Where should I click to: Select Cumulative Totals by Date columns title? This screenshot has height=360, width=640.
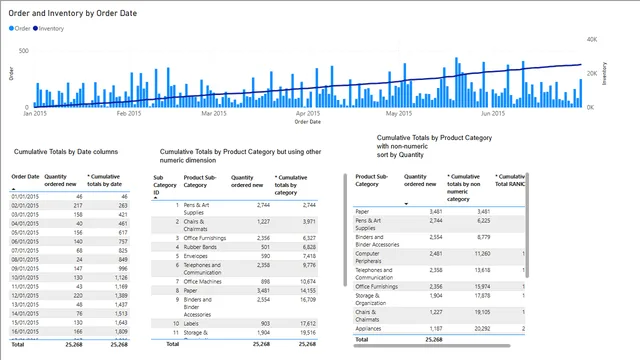[x=66, y=151]
